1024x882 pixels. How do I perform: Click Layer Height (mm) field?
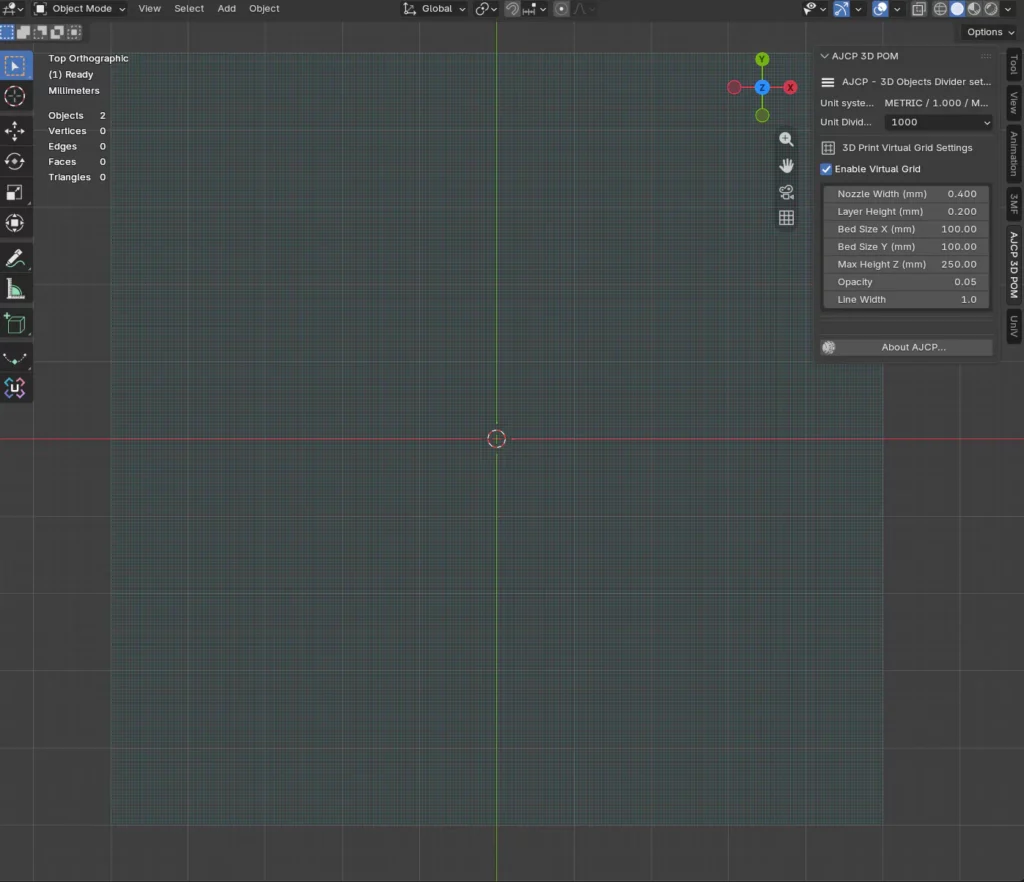(x=906, y=212)
